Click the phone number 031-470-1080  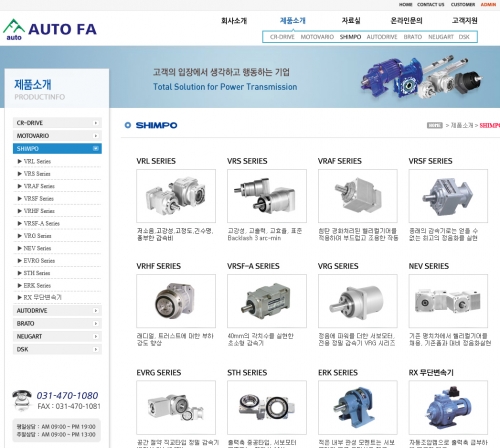[67, 396]
